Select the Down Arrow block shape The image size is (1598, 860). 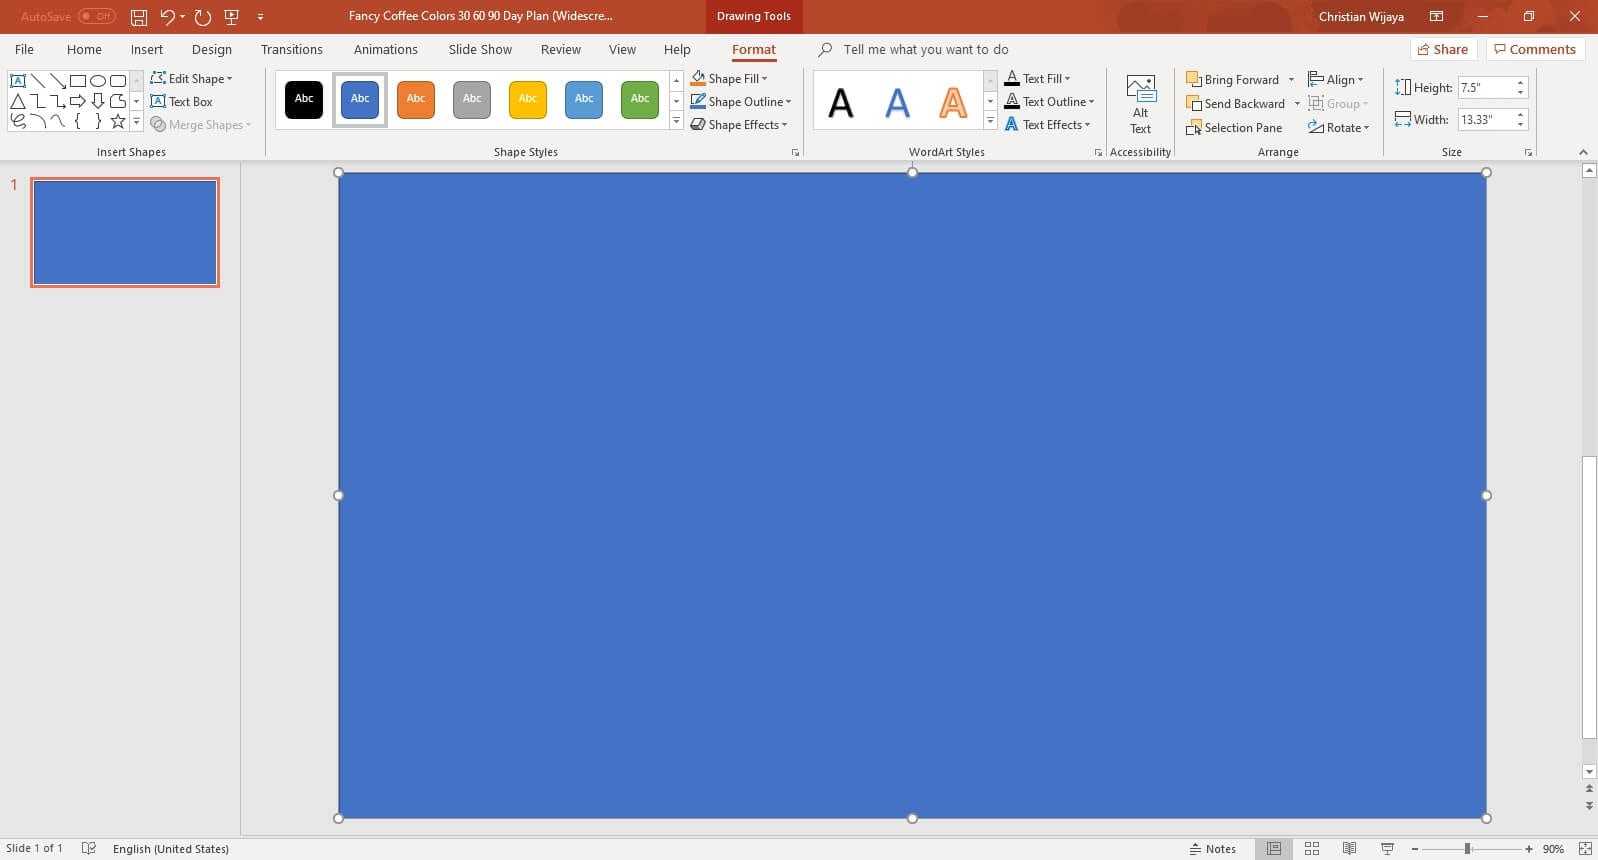[x=98, y=101]
